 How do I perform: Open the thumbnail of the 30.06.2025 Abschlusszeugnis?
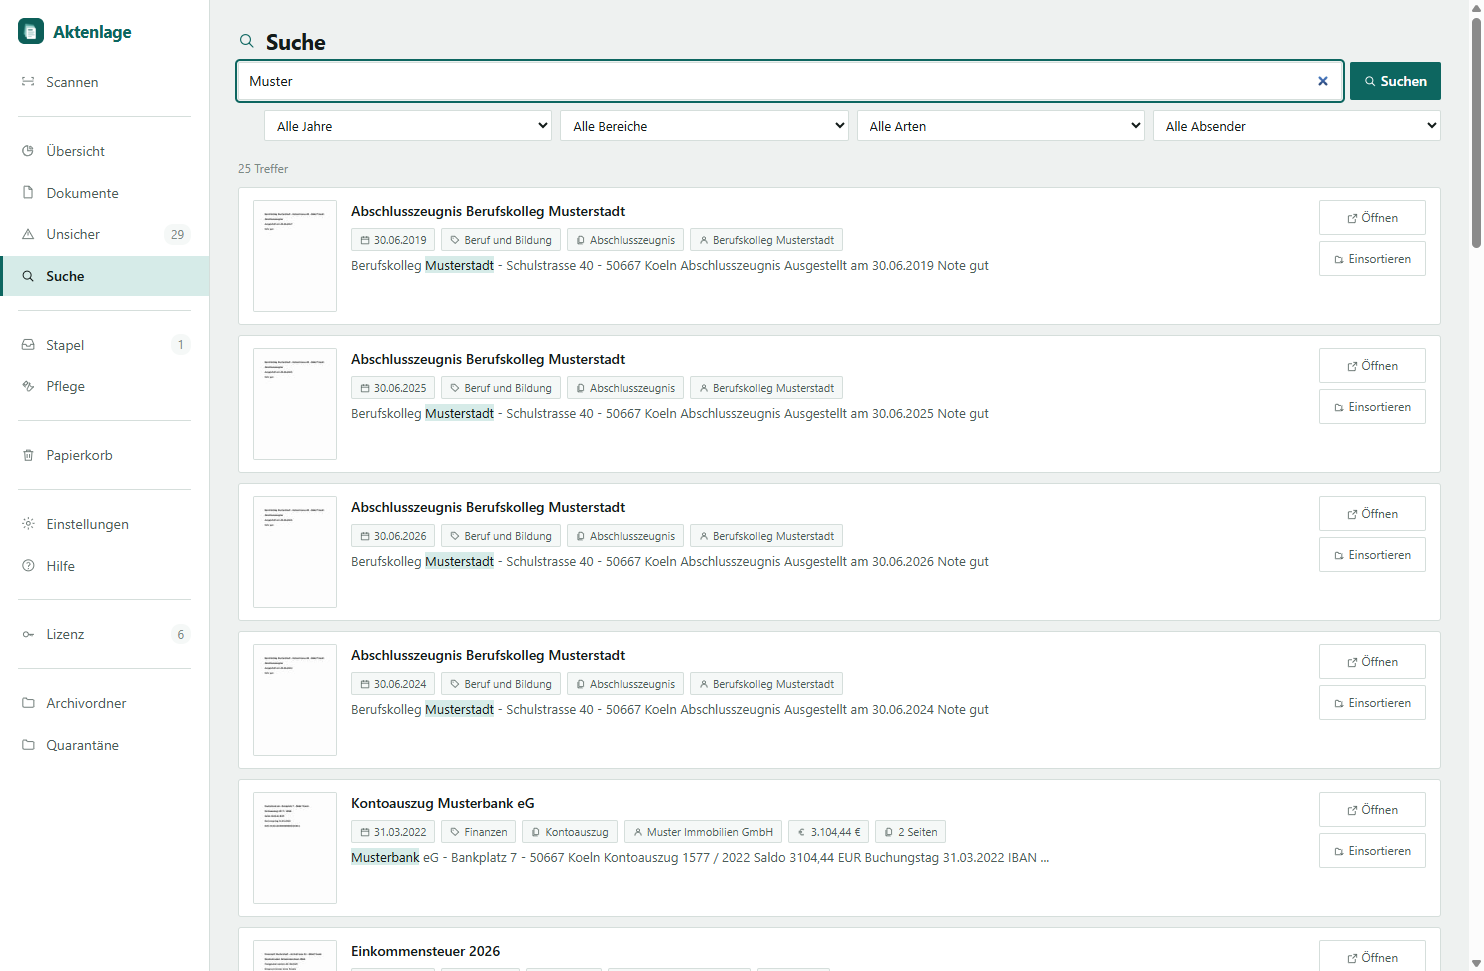click(295, 404)
